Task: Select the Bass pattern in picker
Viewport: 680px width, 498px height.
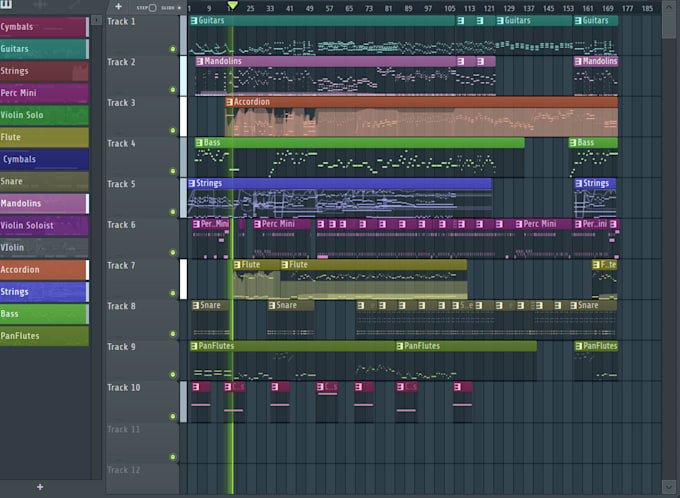Action: [44, 314]
